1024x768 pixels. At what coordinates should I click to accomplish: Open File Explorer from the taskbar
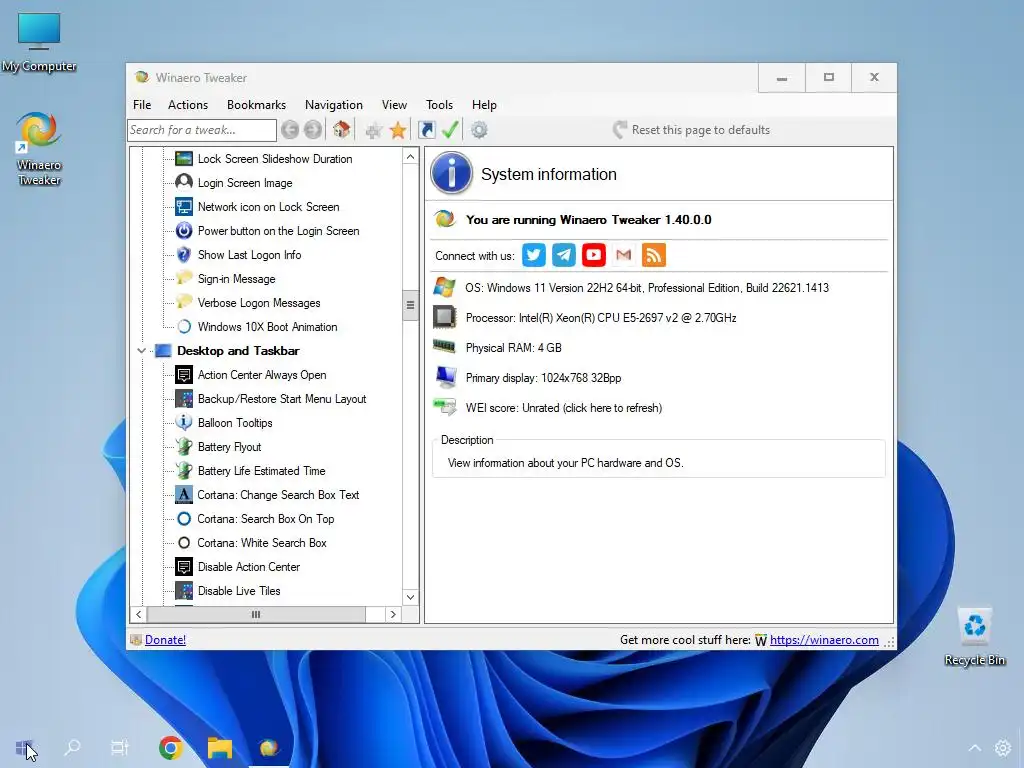click(219, 748)
